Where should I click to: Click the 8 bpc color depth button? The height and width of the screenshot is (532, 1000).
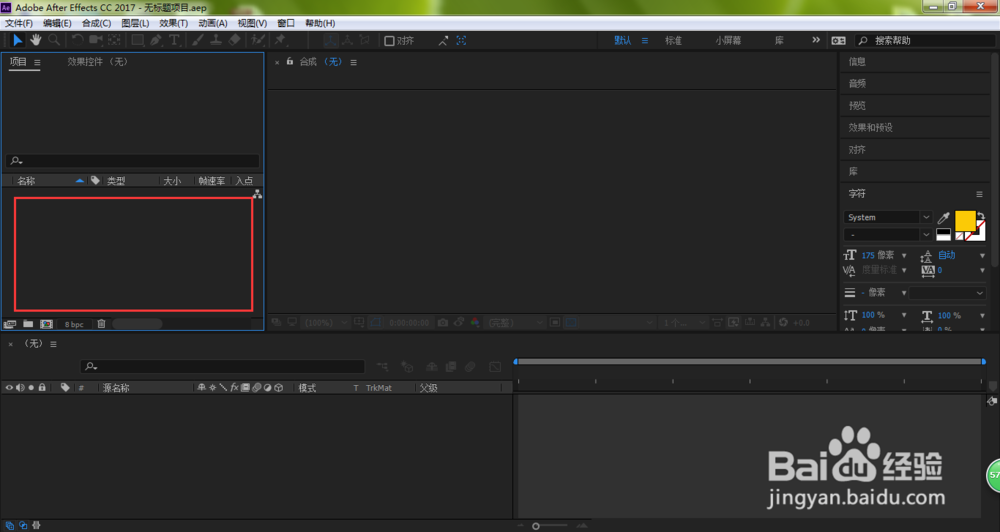pyautogui.click(x=74, y=324)
